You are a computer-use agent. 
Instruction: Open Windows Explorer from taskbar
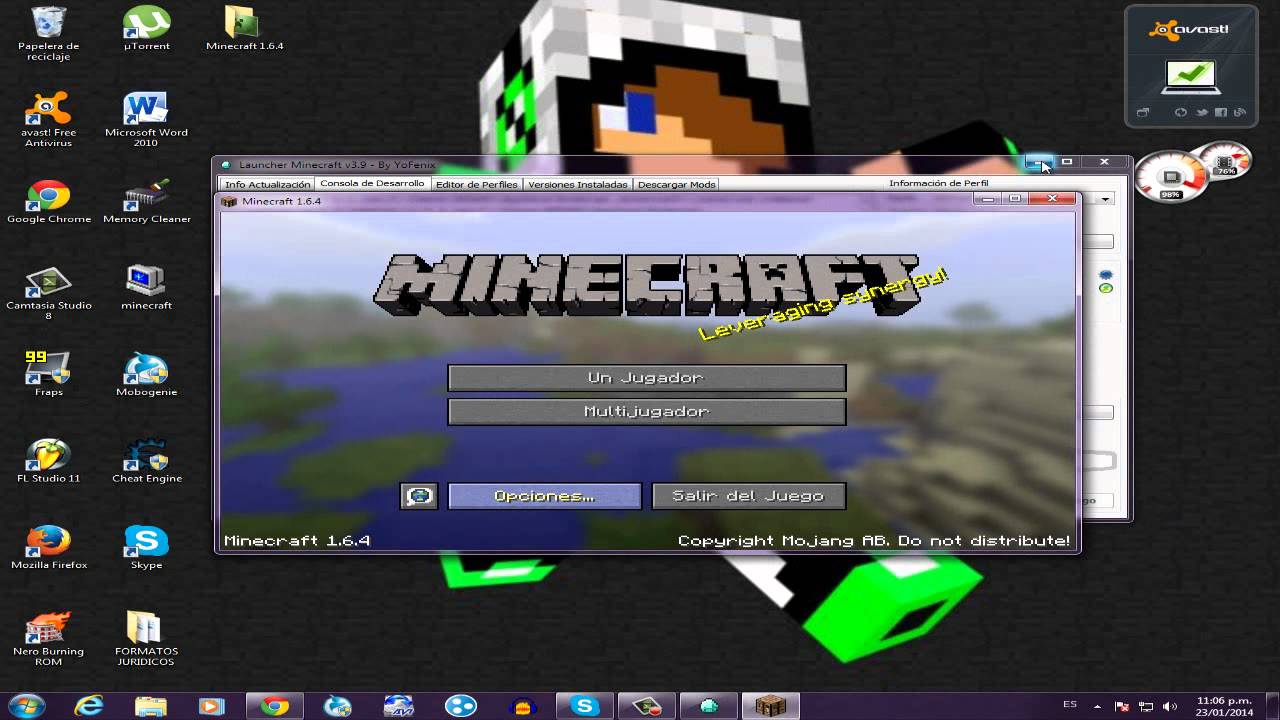tap(150, 706)
